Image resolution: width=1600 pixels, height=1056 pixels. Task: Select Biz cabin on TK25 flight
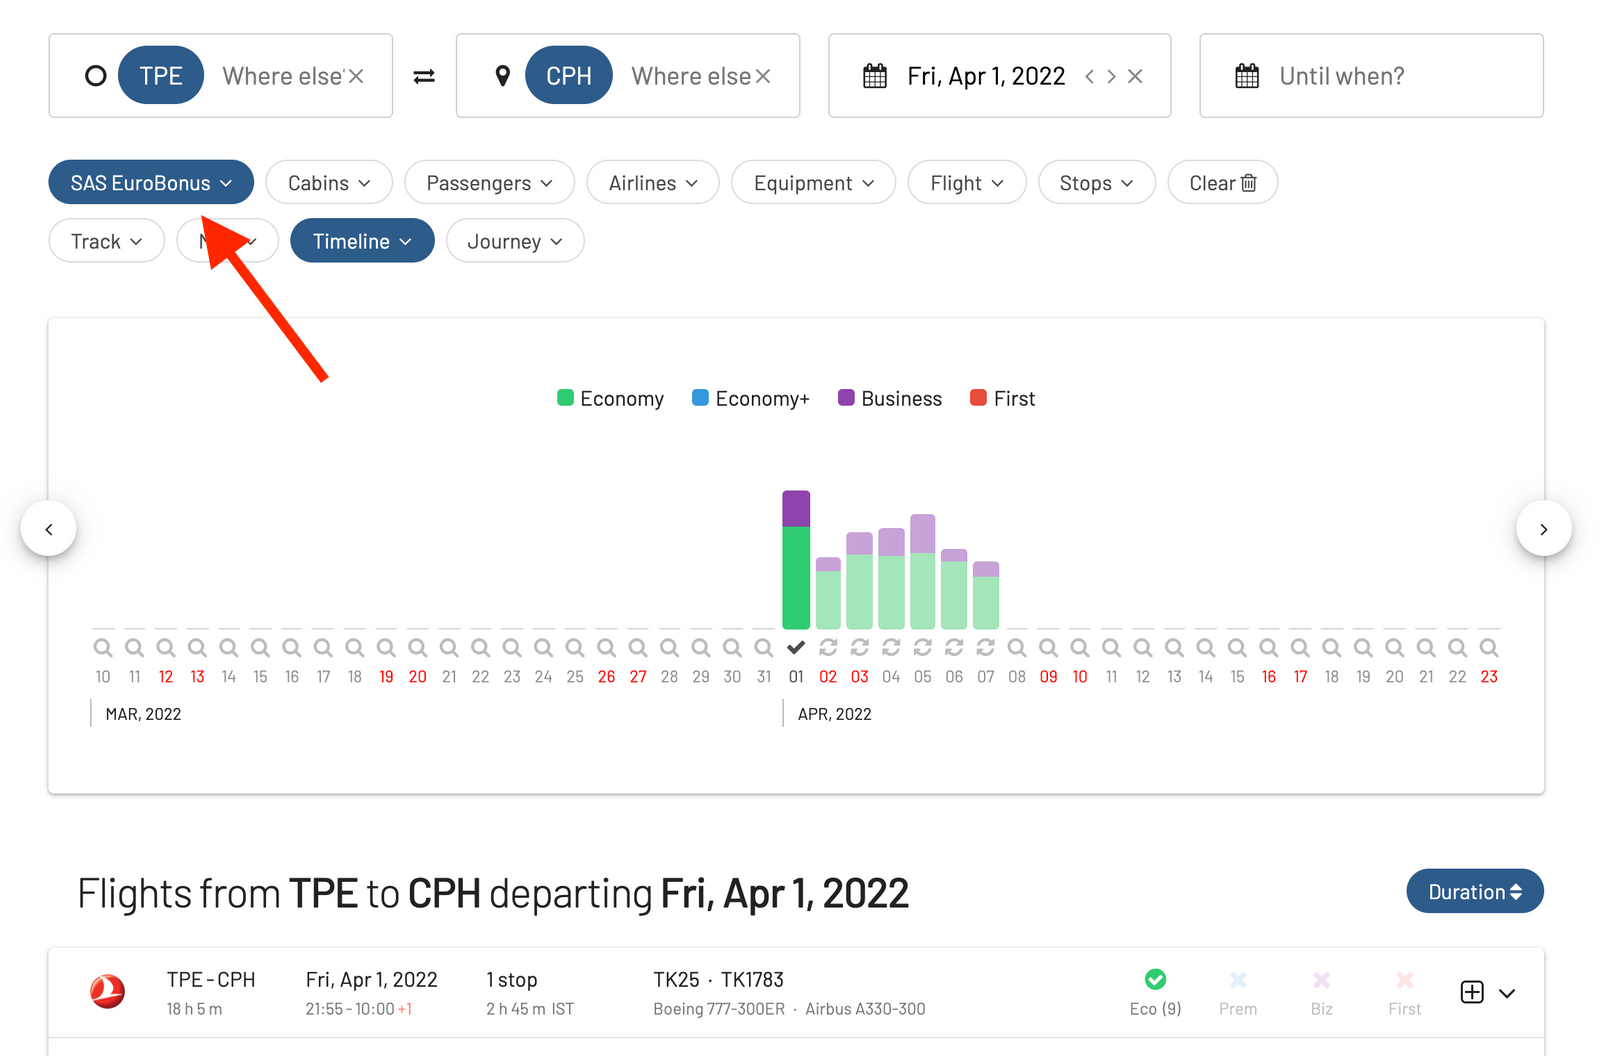(1322, 993)
